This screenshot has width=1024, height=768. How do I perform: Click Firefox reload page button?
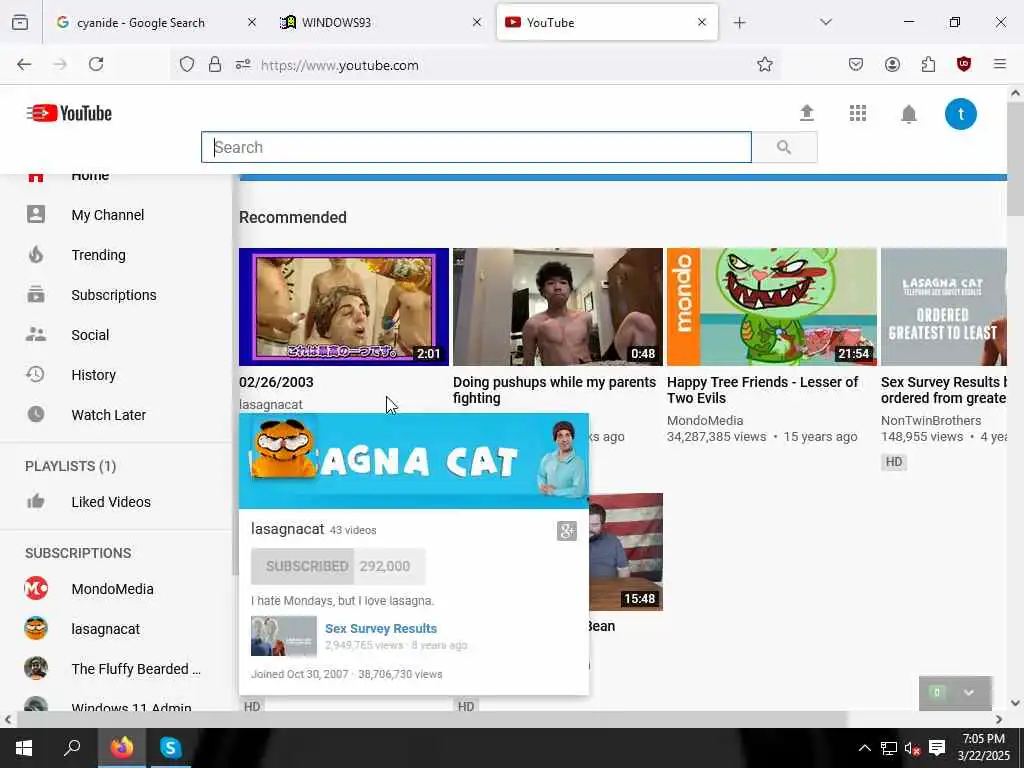pyautogui.click(x=96, y=64)
